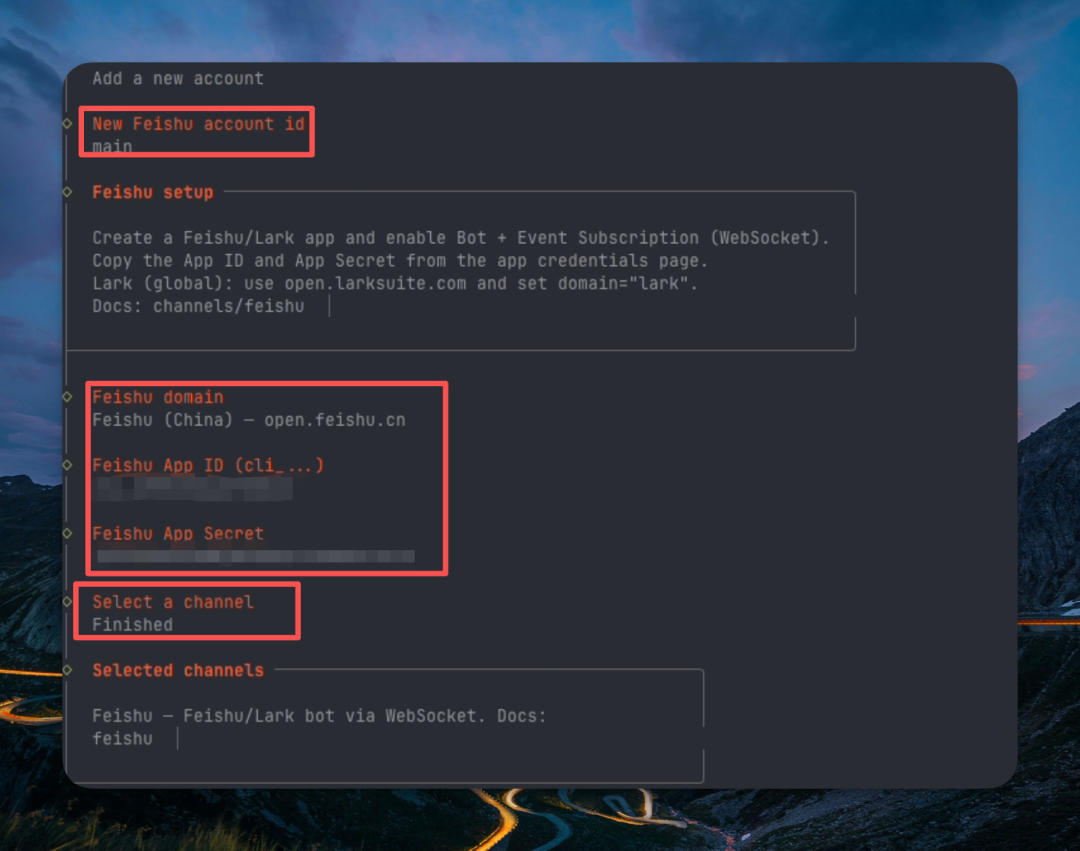Click the lowercase 'feishu' docs text

(x=123, y=739)
